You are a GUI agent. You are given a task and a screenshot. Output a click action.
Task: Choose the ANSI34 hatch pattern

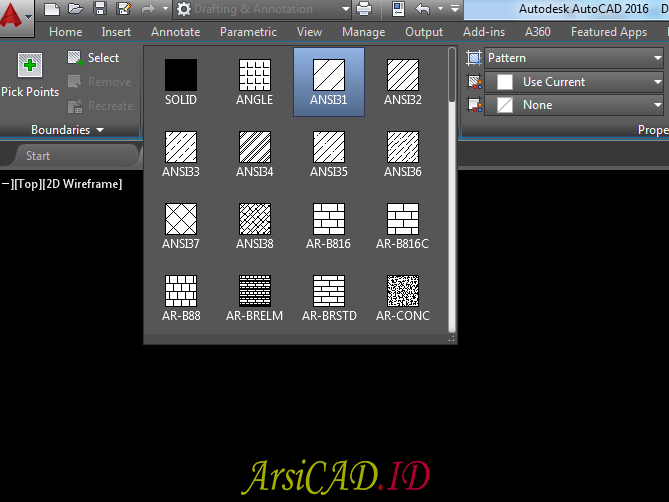(255, 154)
